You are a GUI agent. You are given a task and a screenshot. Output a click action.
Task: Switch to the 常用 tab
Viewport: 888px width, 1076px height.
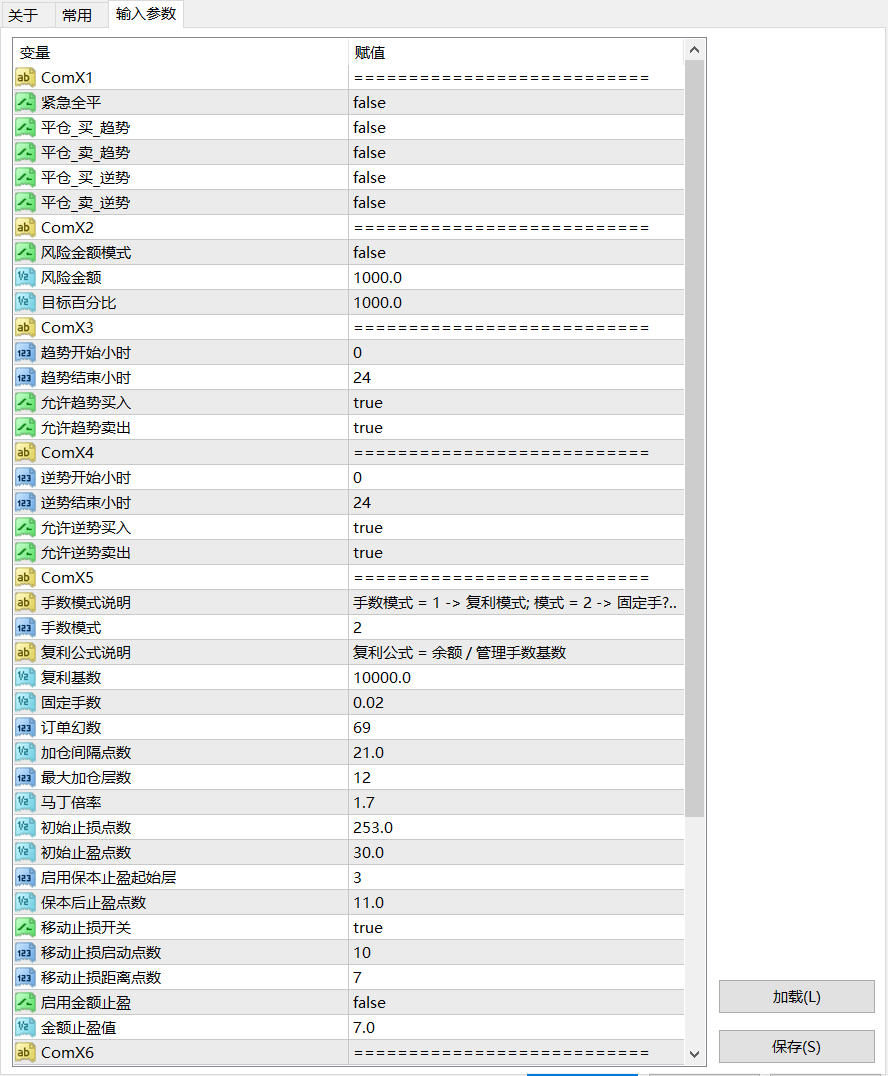click(77, 15)
